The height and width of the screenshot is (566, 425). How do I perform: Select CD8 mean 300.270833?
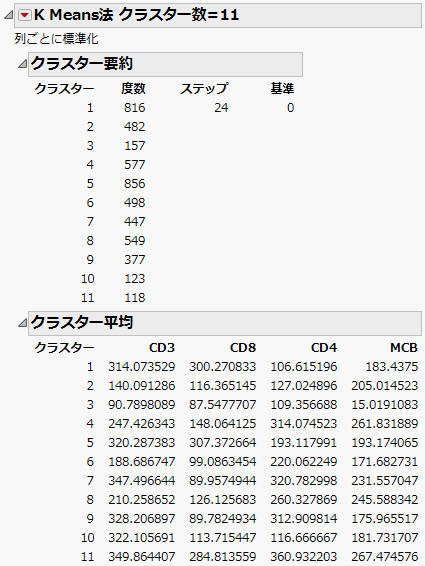[x=223, y=367]
